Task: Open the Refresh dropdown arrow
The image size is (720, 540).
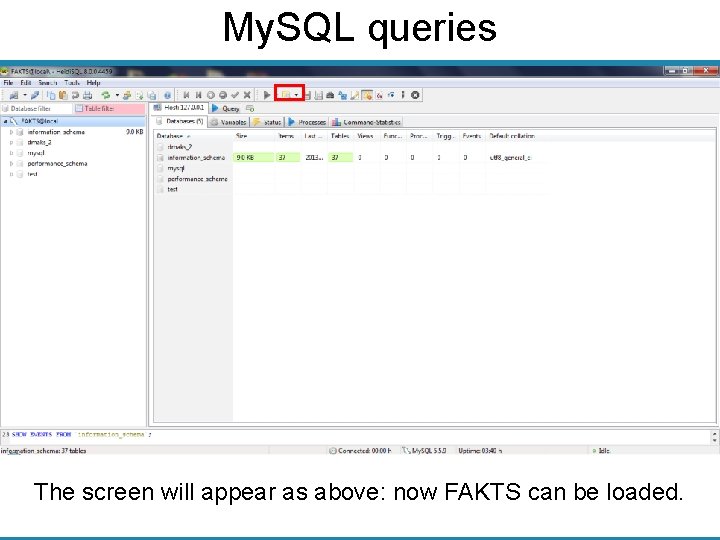Action: (x=117, y=96)
